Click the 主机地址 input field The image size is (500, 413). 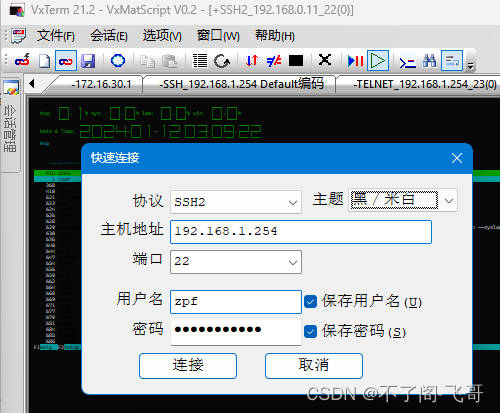(x=301, y=232)
